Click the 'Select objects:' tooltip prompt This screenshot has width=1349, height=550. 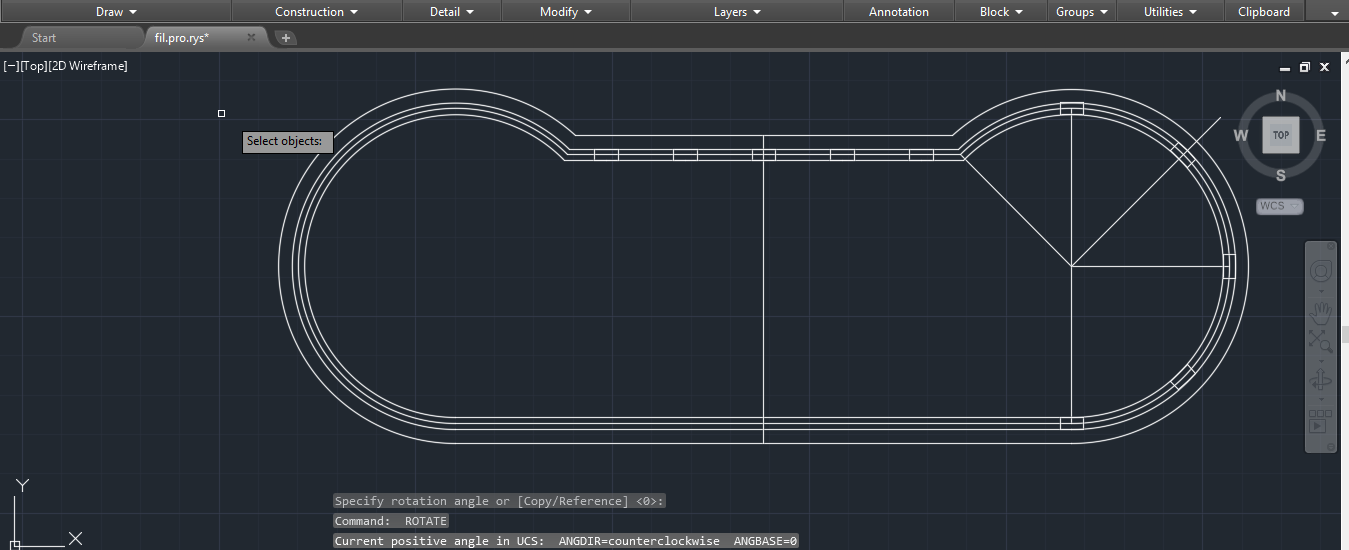pos(288,141)
